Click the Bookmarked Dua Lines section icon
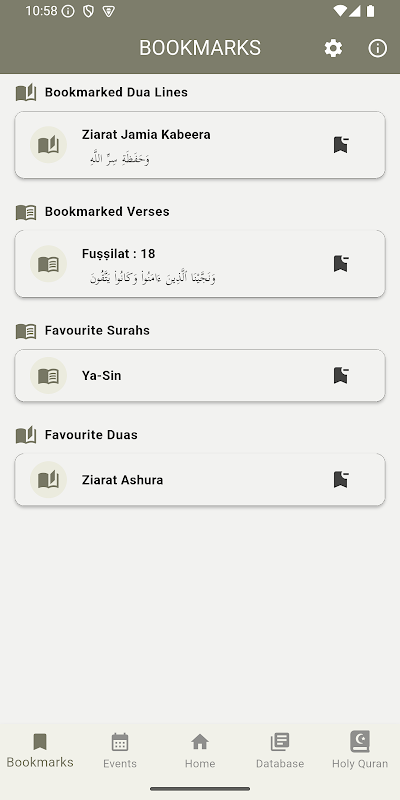 point(26,92)
